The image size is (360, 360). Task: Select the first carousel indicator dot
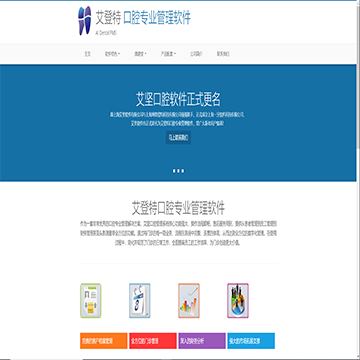click(x=174, y=171)
